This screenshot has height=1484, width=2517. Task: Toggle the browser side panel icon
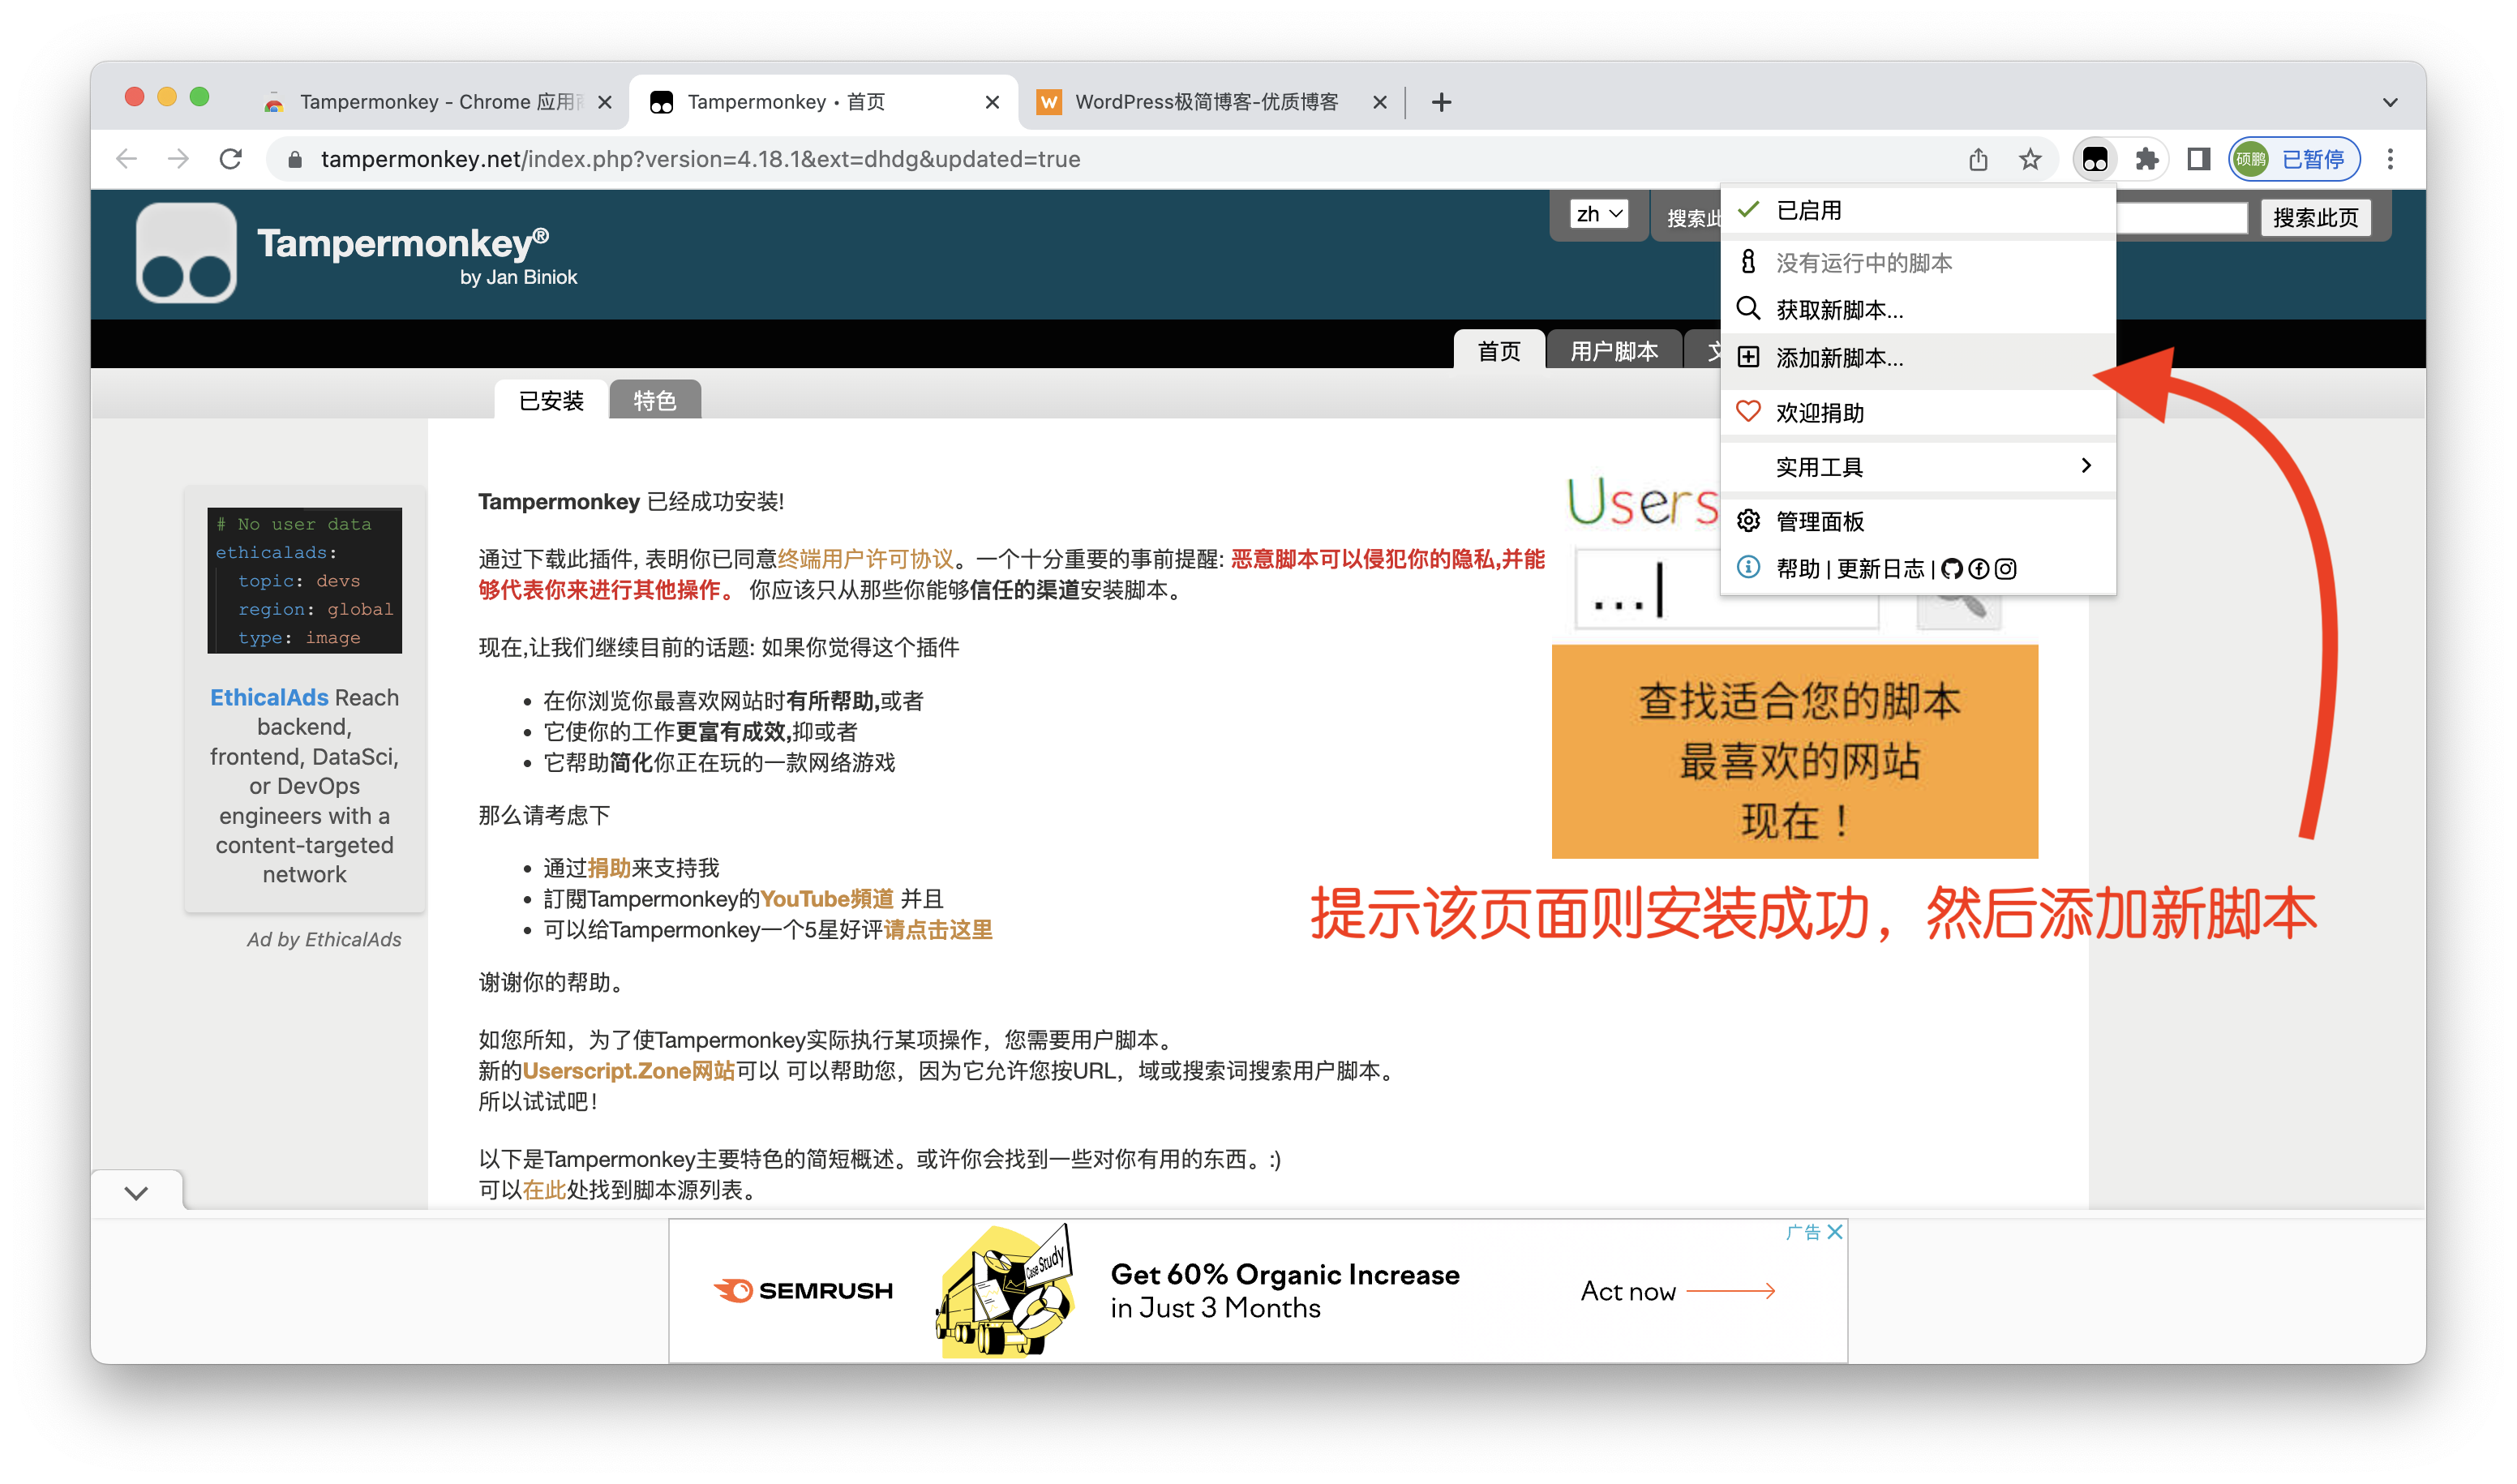(2198, 159)
